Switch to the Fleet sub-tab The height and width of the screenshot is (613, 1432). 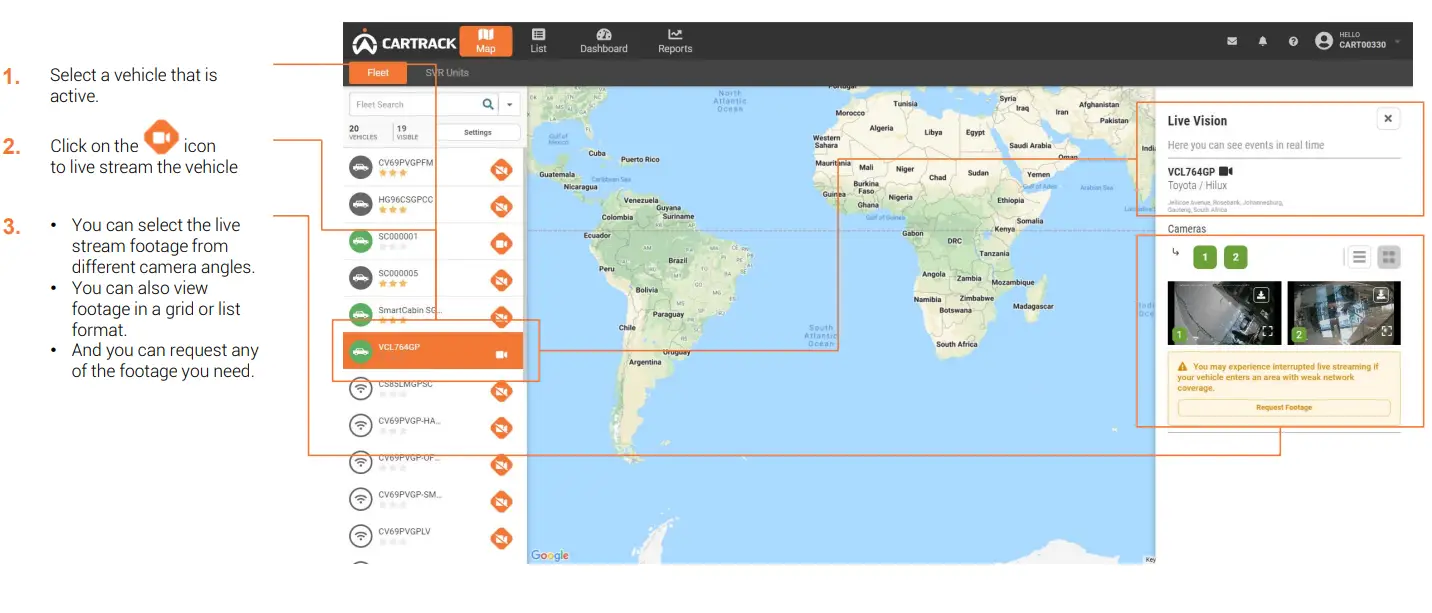coord(378,73)
